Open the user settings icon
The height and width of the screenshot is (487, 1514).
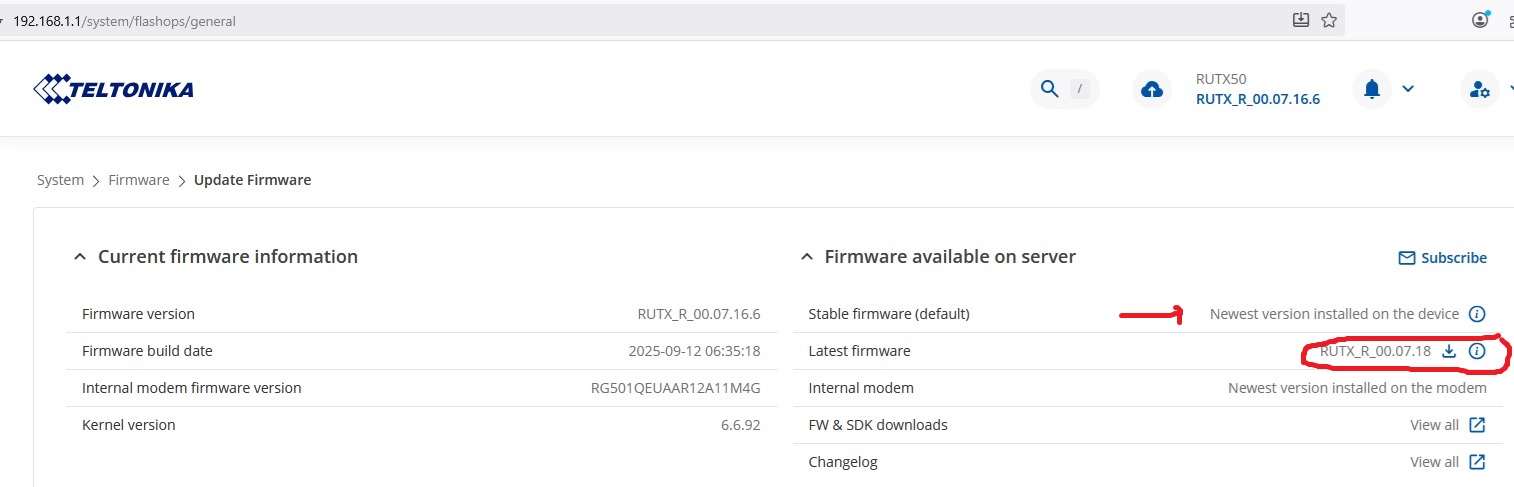(x=1480, y=90)
